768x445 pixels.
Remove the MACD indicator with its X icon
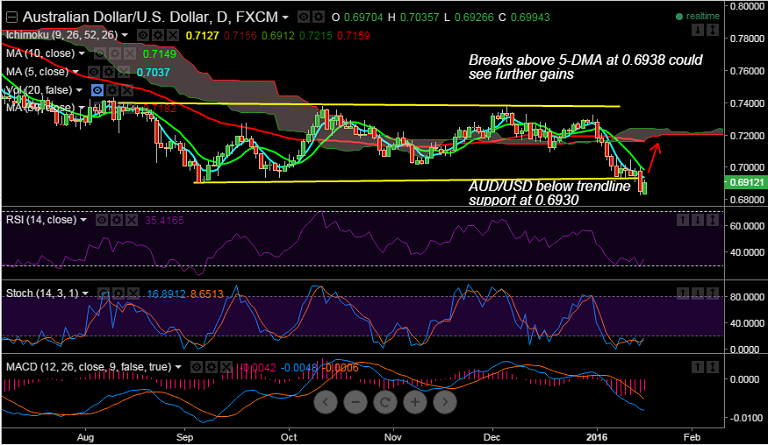point(226,367)
